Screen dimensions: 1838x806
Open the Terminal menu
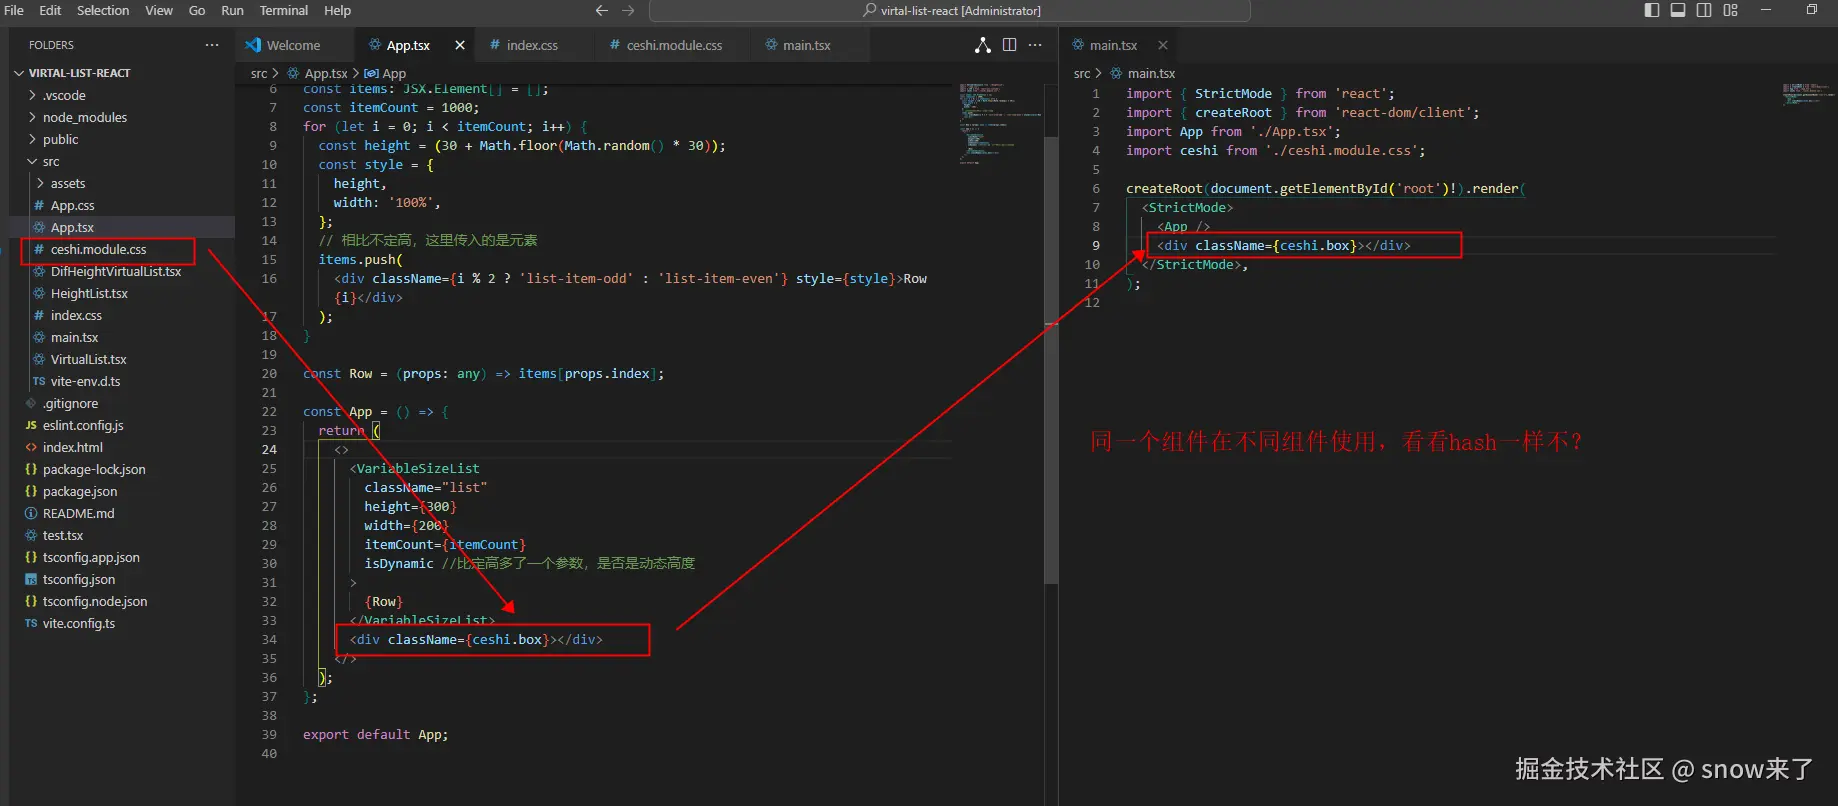[284, 10]
